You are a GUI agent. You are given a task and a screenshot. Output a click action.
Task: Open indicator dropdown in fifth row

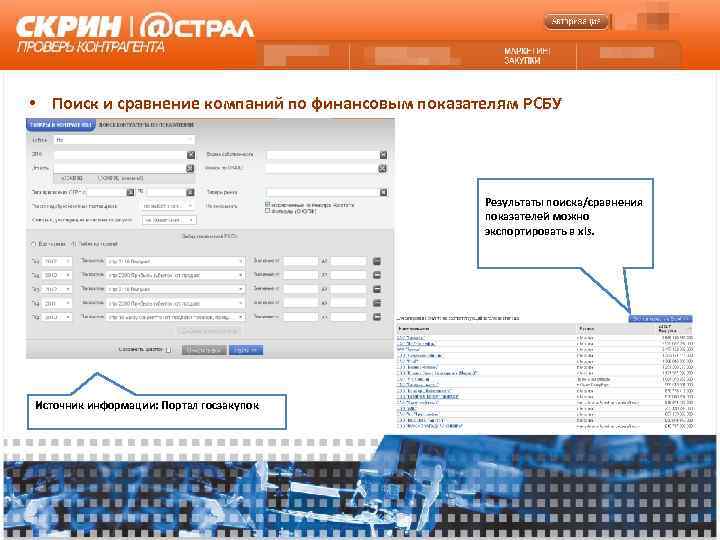click(x=175, y=317)
